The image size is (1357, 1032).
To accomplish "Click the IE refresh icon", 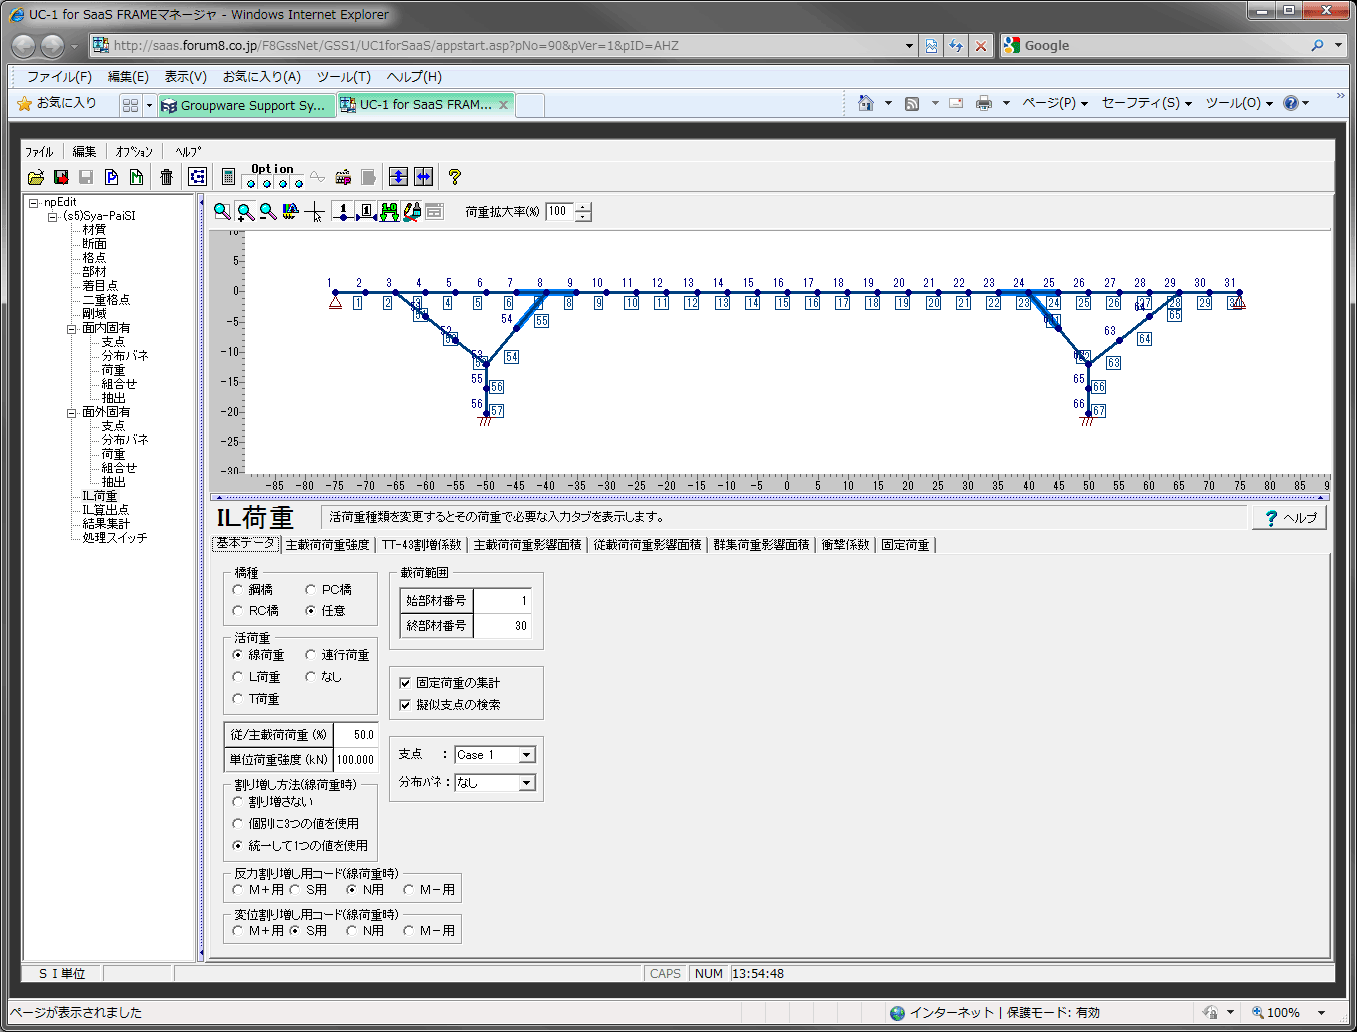I will tap(956, 46).
